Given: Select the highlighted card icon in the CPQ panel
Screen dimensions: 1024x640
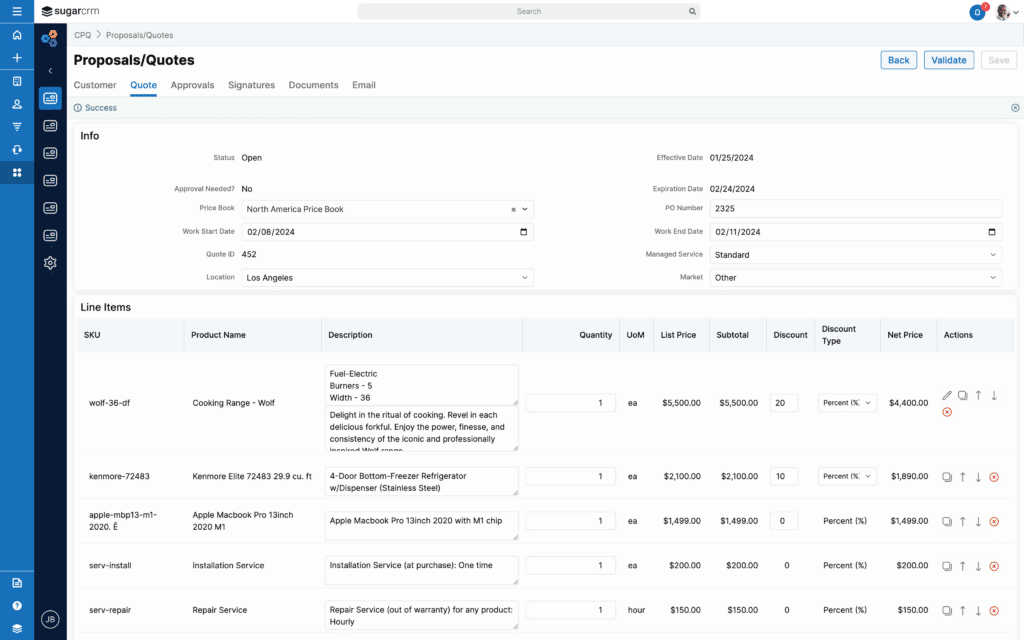Looking at the screenshot, I should [50, 98].
